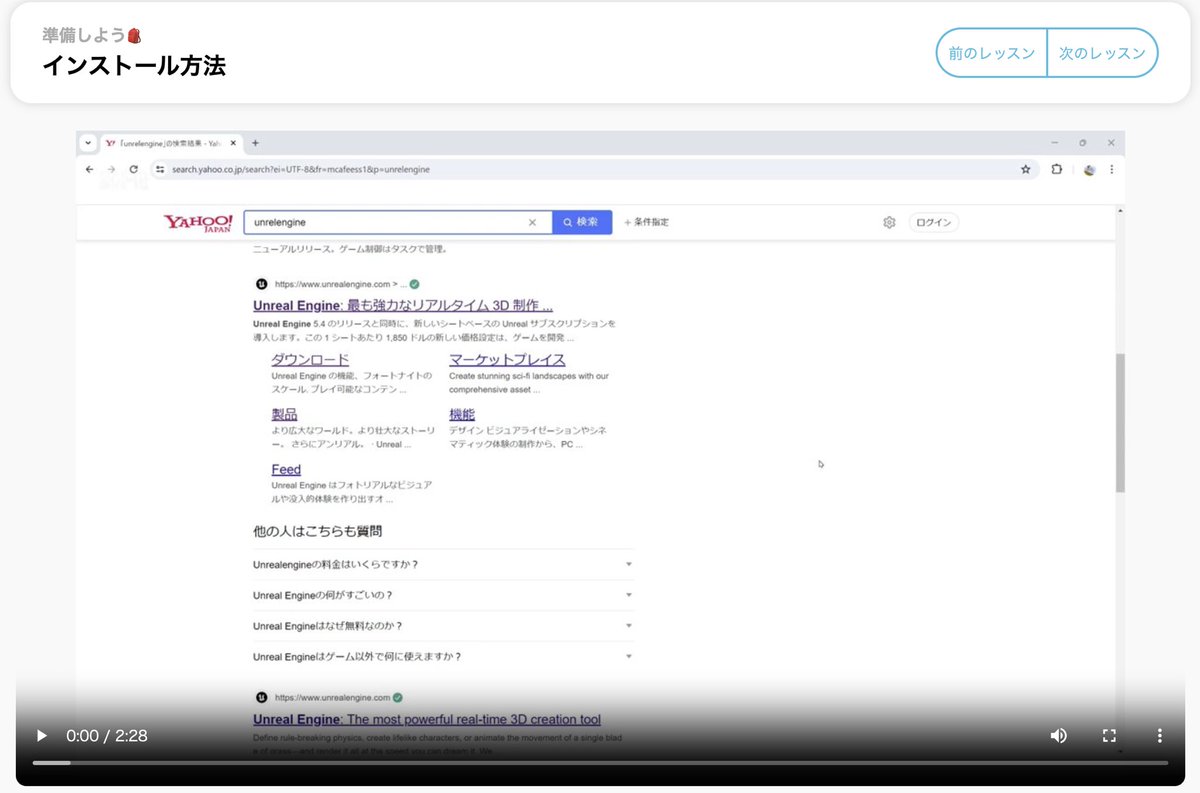Click the blue 検索 search button
This screenshot has height=793, width=1200.
[x=582, y=222]
